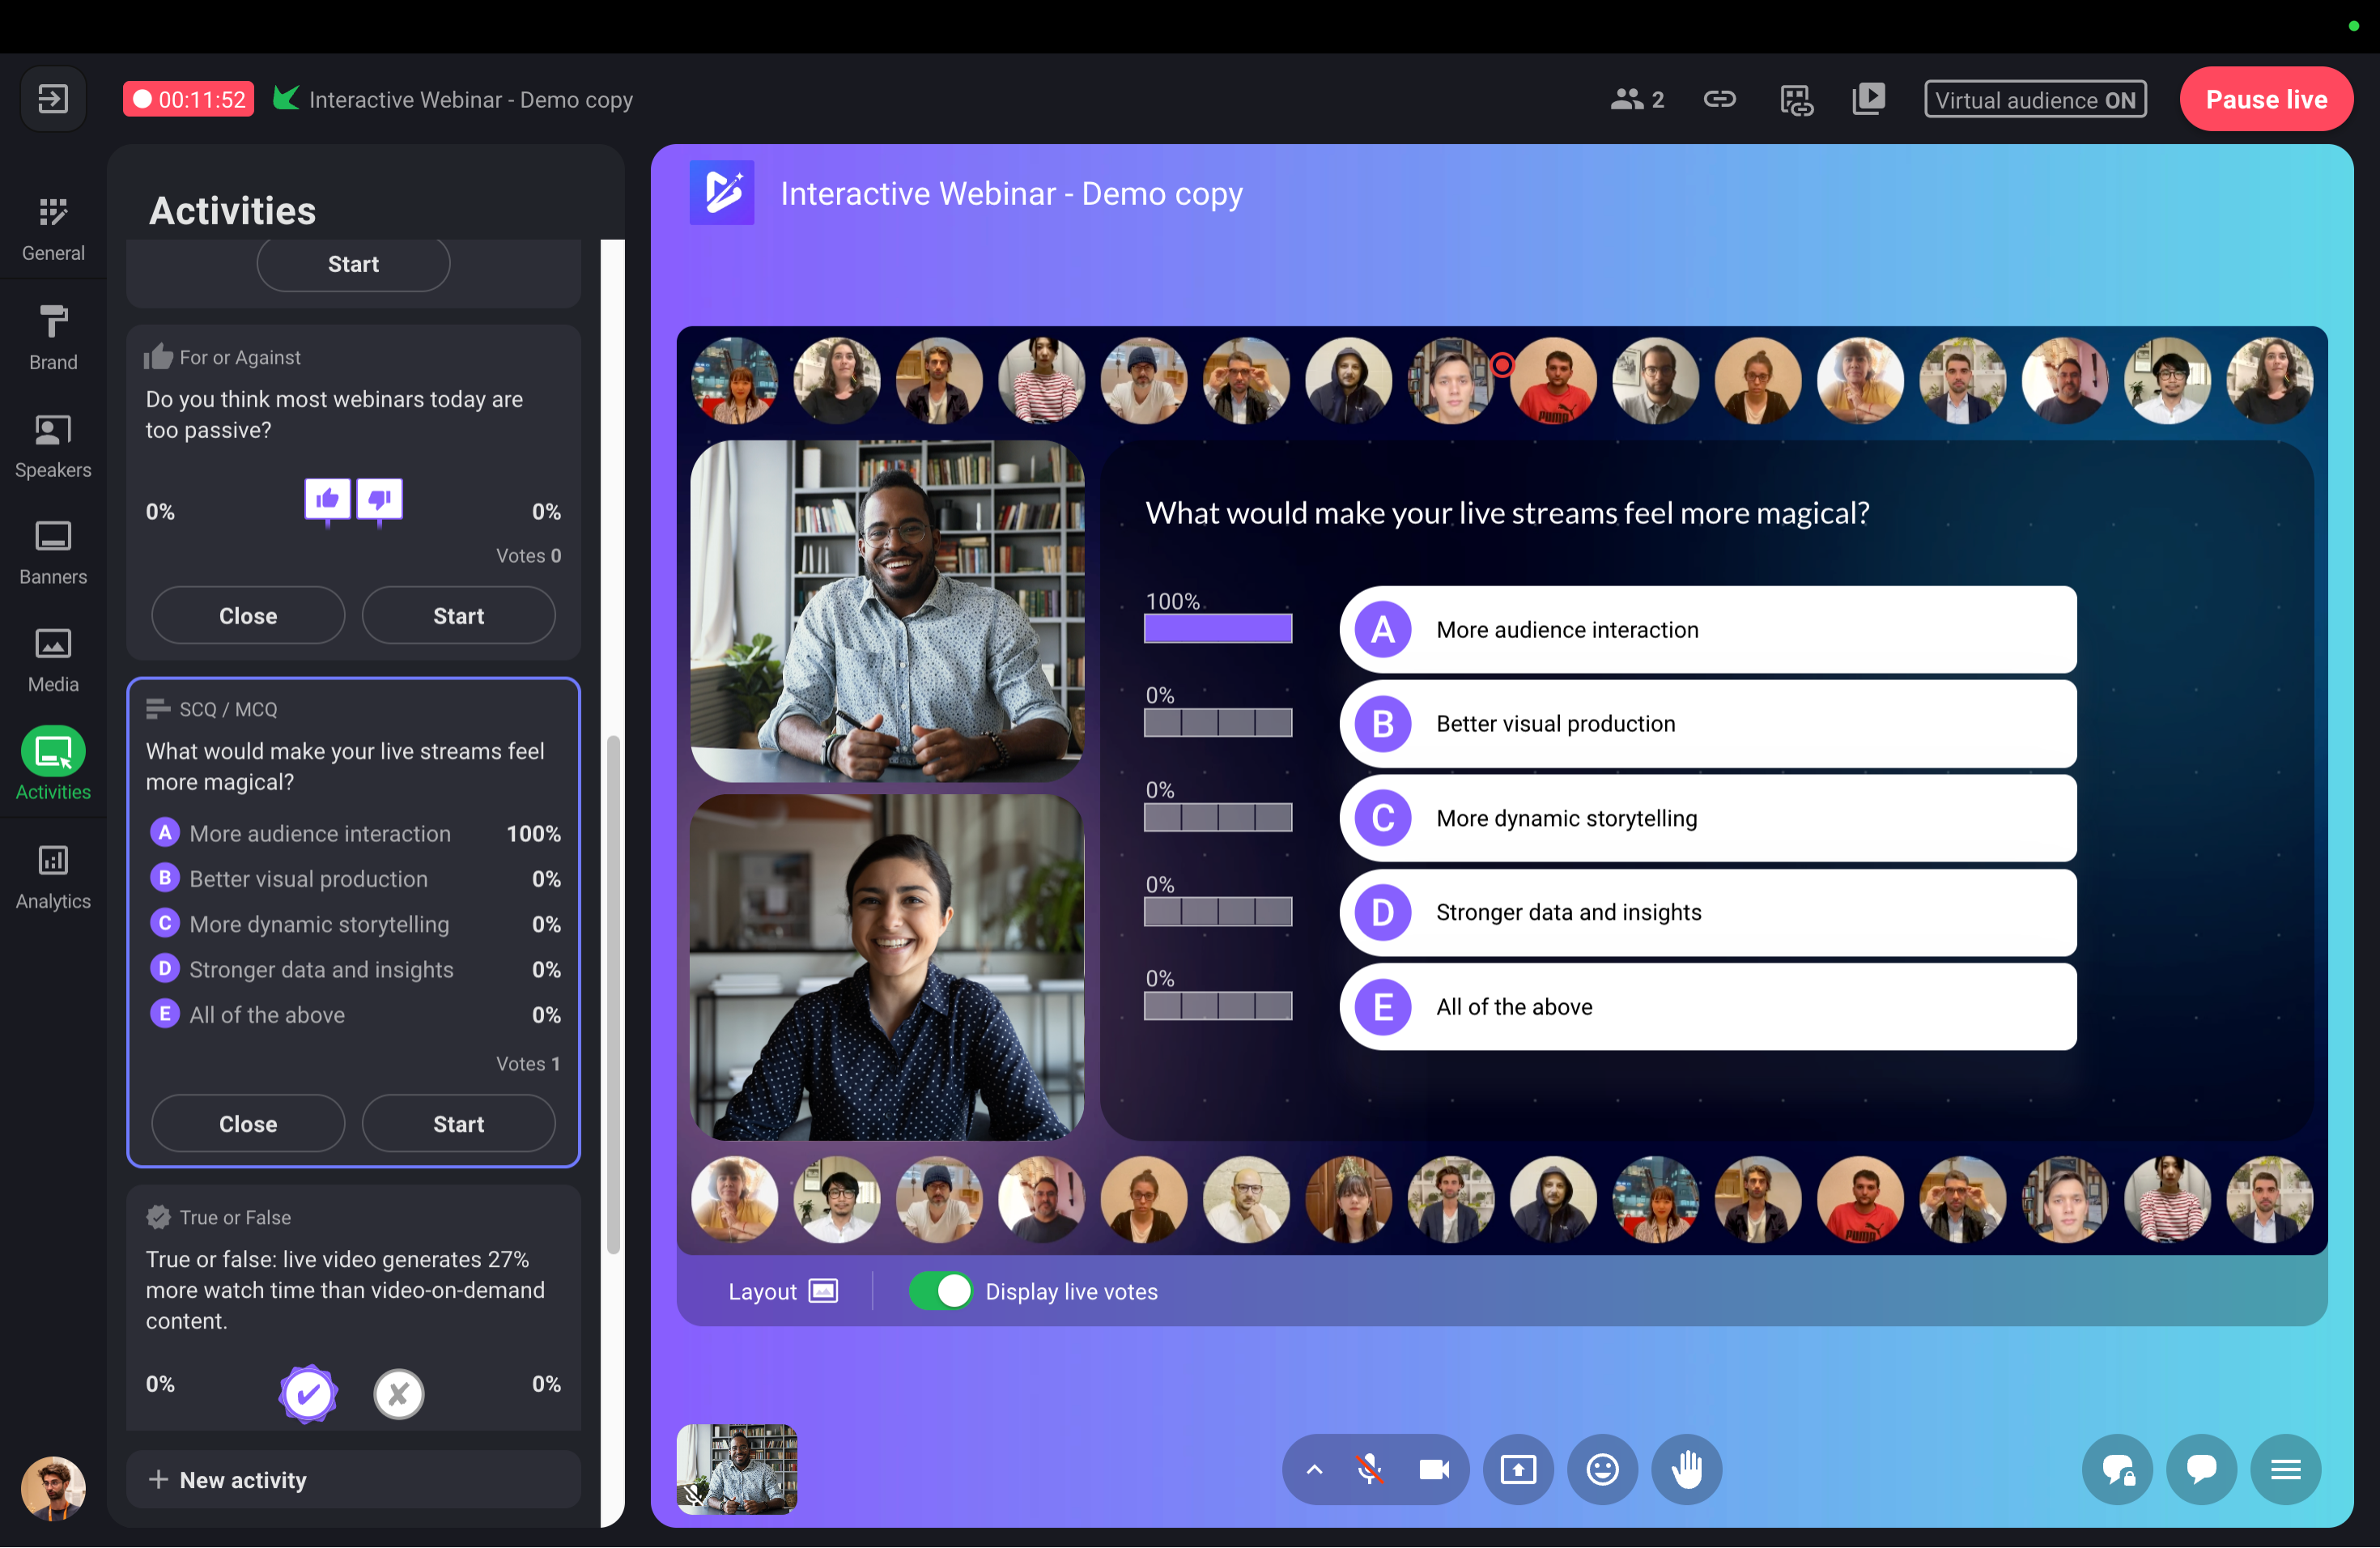Toggle the camera
The image size is (2380, 1548).
click(1434, 1469)
